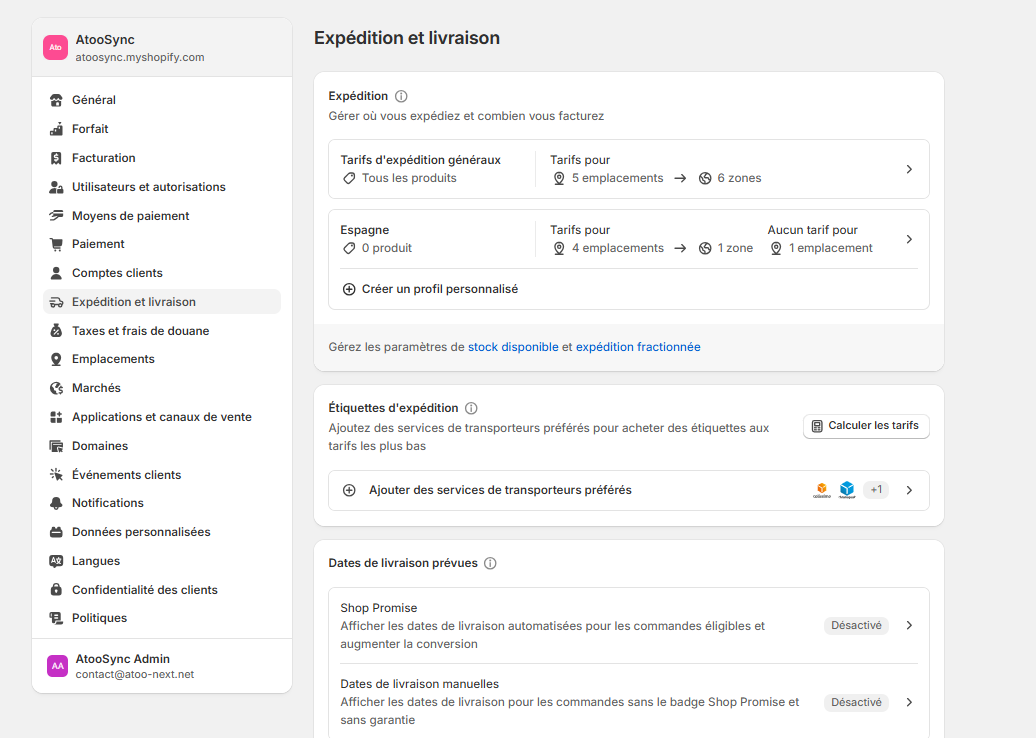The width and height of the screenshot is (1036, 738).
Task: Click the +1 carriers badge
Action: (x=876, y=490)
